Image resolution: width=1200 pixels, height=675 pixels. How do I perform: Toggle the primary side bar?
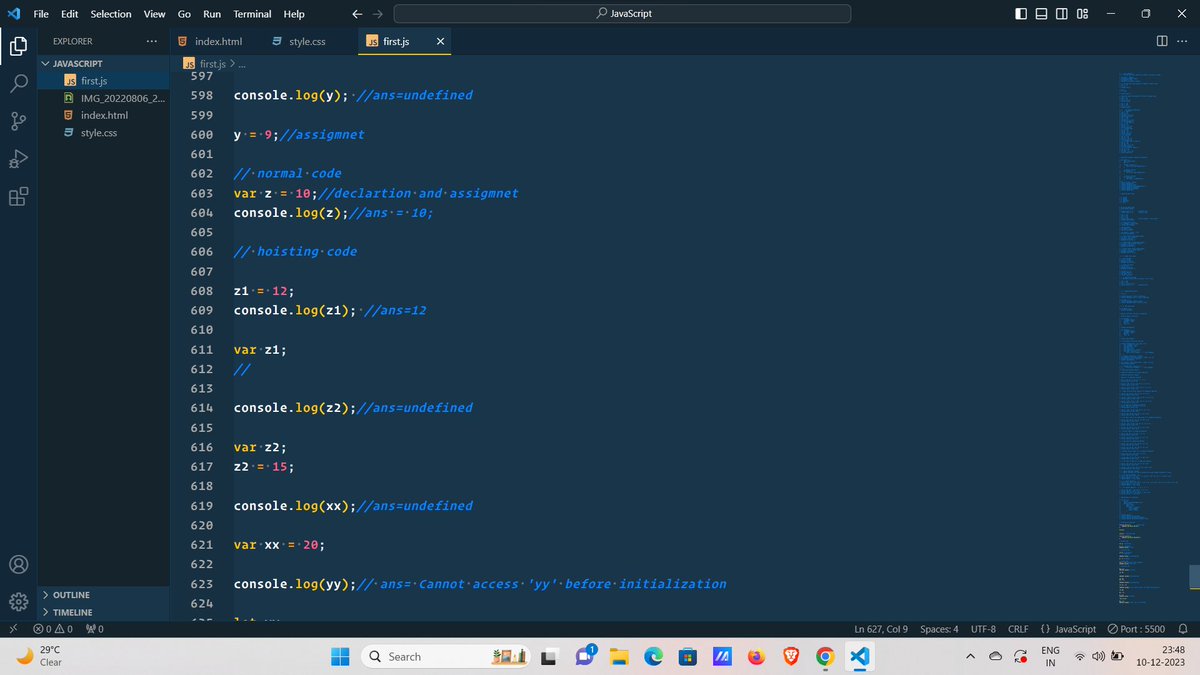pyautogui.click(x=1020, y=14)
